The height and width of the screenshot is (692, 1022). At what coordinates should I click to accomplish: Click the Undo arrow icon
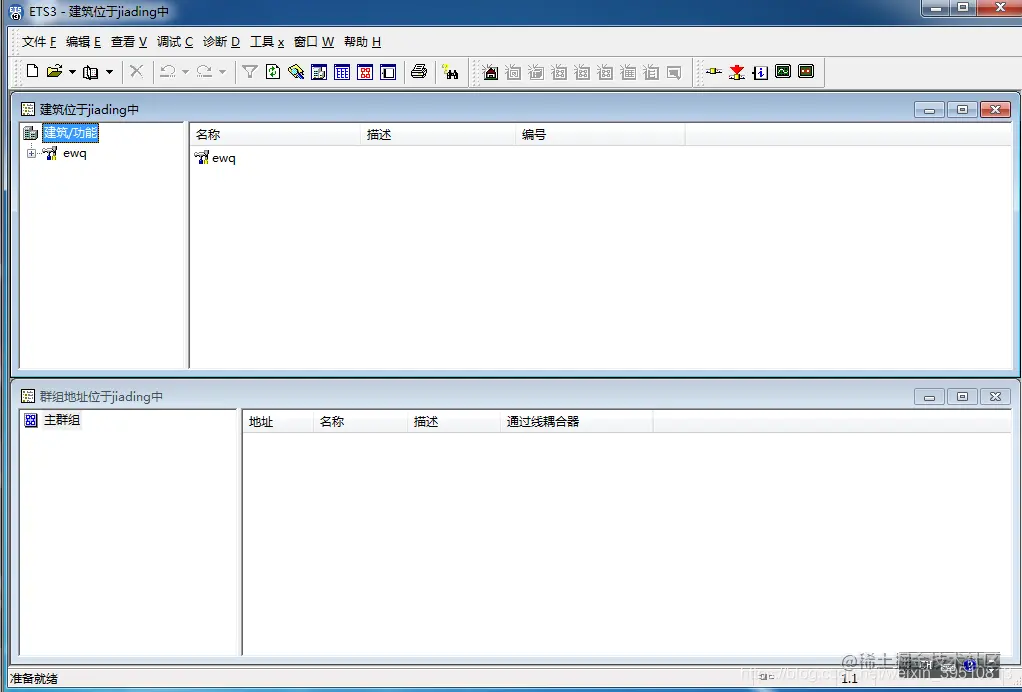coord(168,71)
